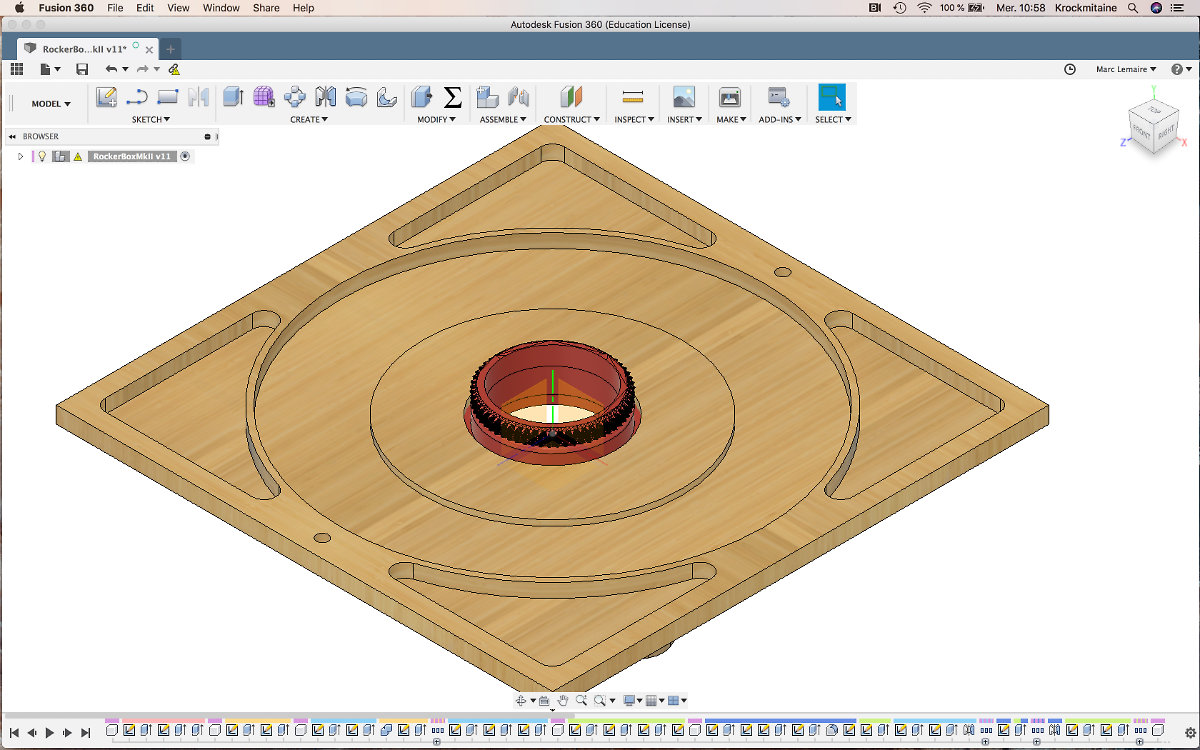Click the sketch Mirror tool icon
1200x750 pixels.
(x=198, y=97)
